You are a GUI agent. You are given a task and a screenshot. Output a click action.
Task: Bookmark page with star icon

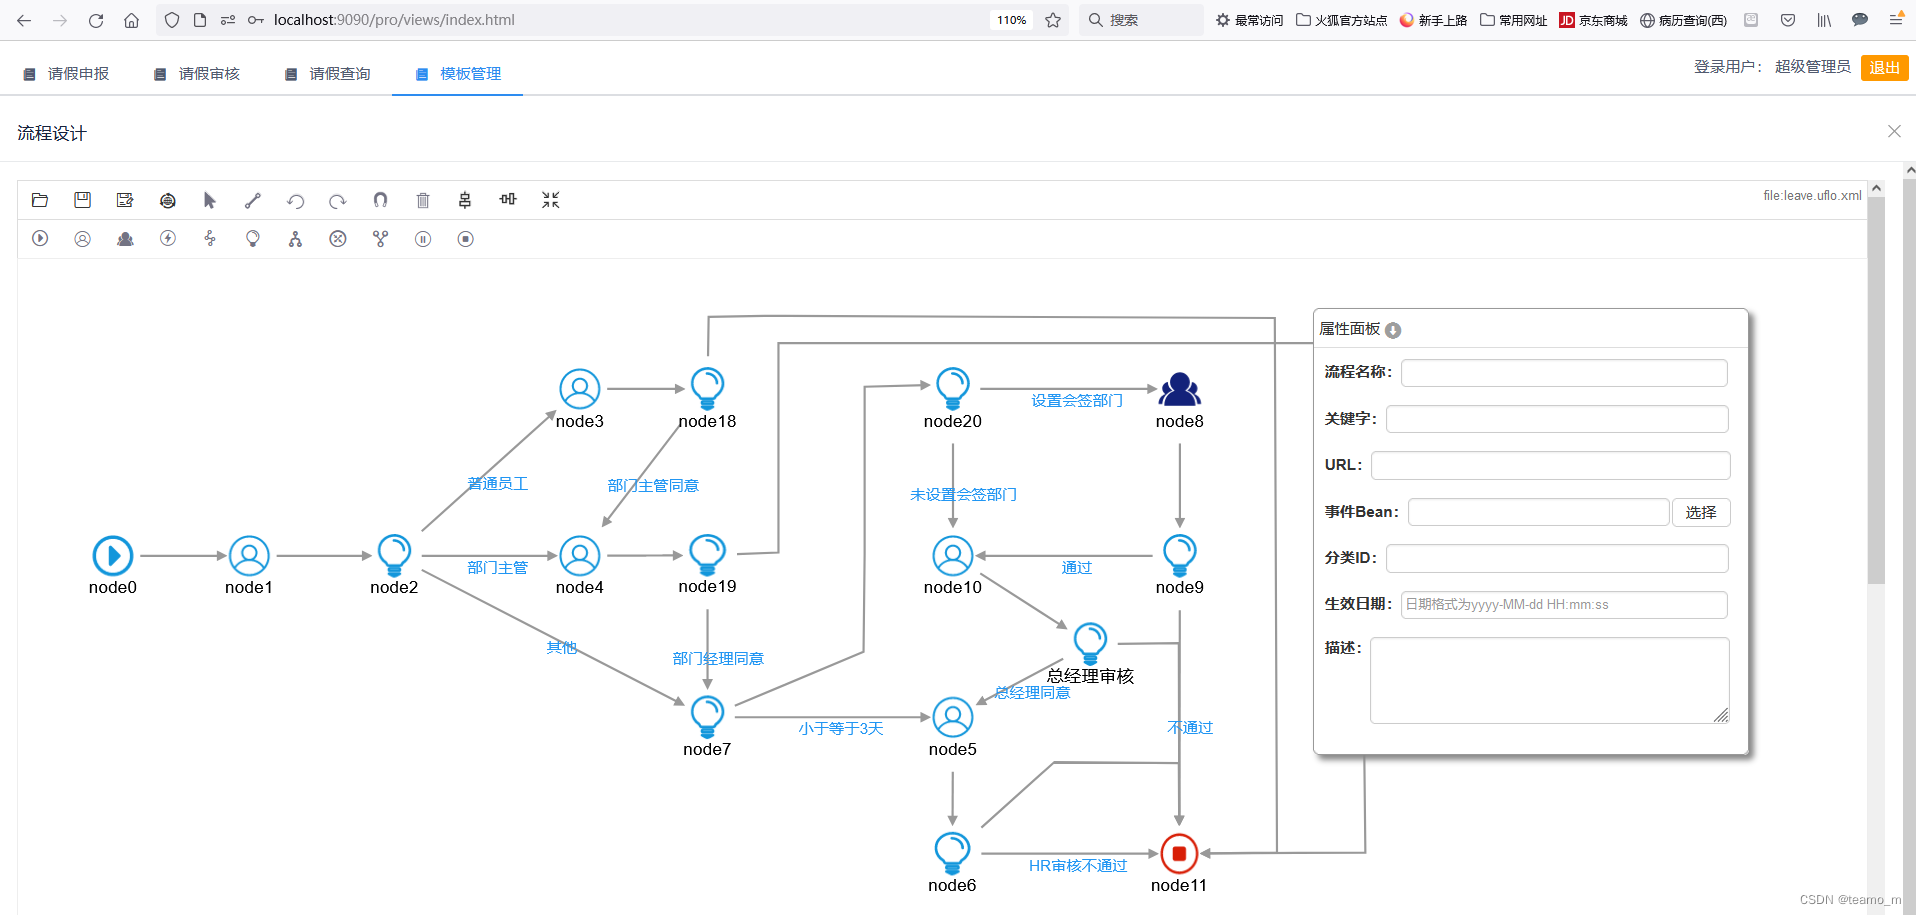[x=1053, y=20]
